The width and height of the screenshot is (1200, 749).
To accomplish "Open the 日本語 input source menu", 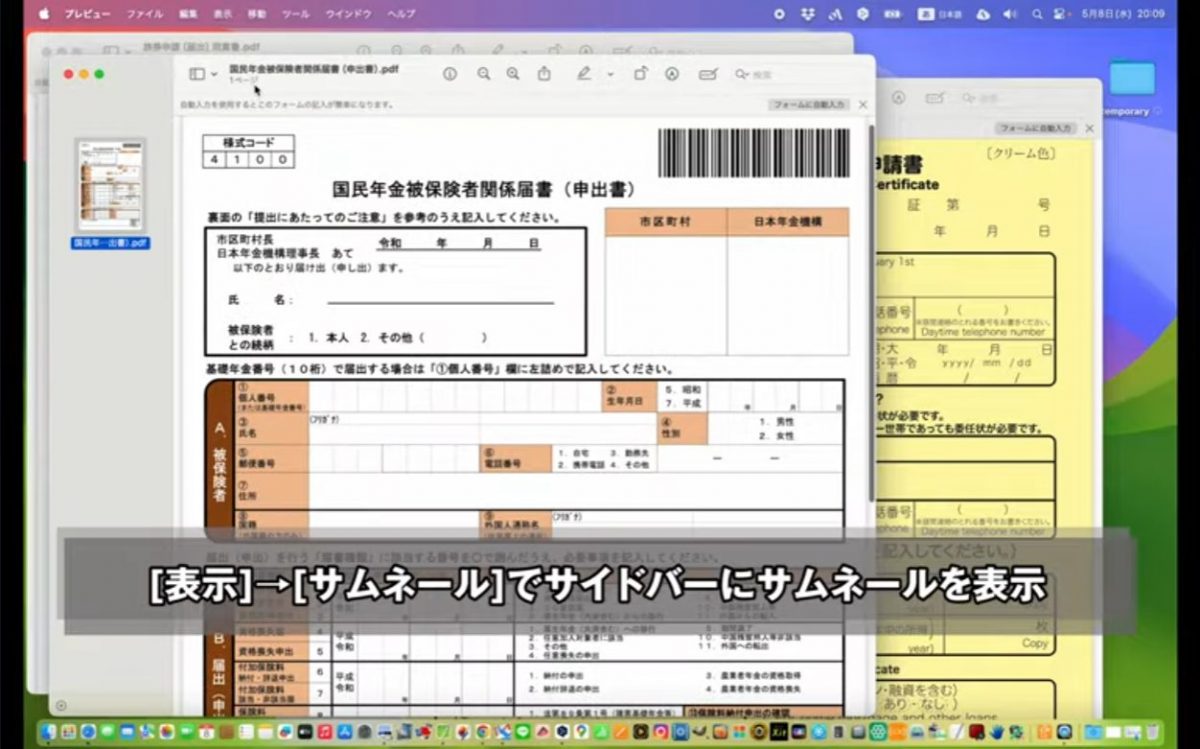I will 940,14.
